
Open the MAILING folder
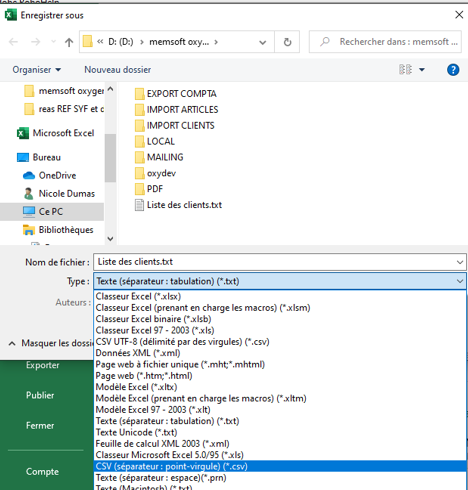[159, 157]
